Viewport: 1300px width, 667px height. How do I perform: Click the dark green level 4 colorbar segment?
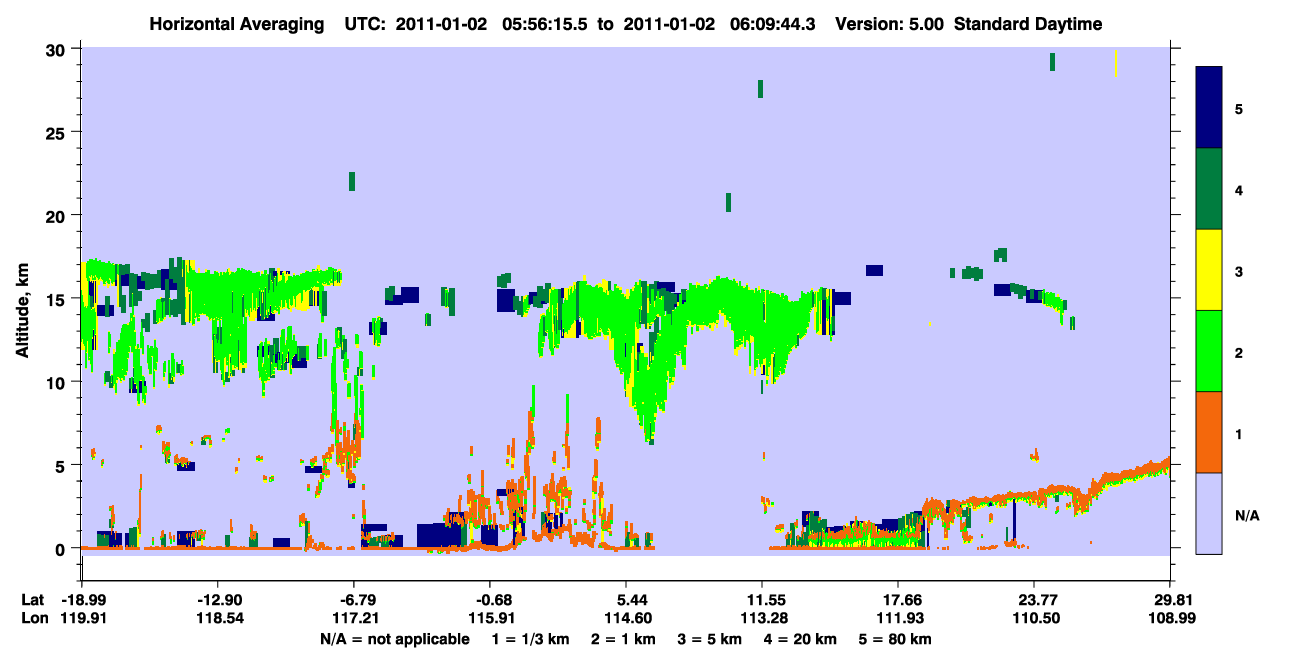pos(1209,189)
